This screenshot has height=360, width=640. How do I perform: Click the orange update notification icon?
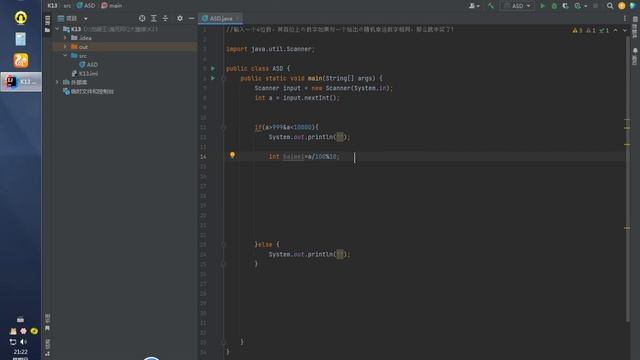pyautogui.click(x=621, y=6)
